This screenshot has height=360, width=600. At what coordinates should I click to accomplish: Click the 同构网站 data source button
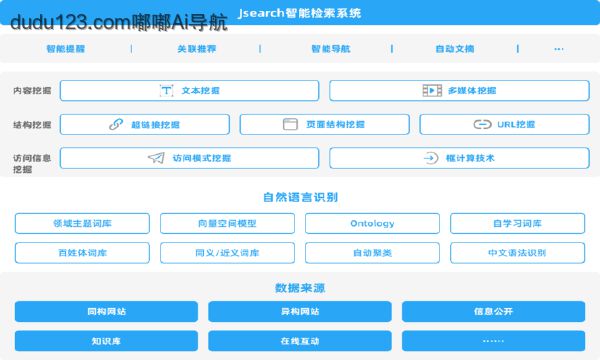point(106,311)
